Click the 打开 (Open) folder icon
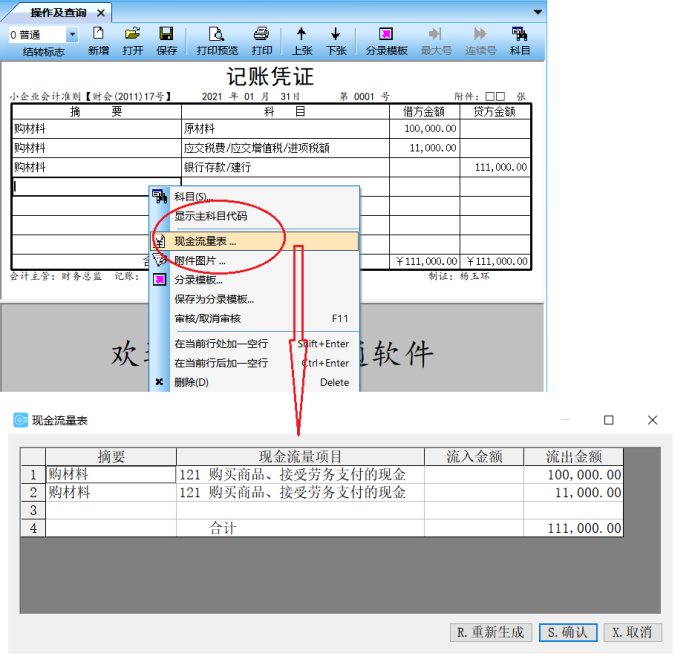692x656 pixels. pos(132,40)
